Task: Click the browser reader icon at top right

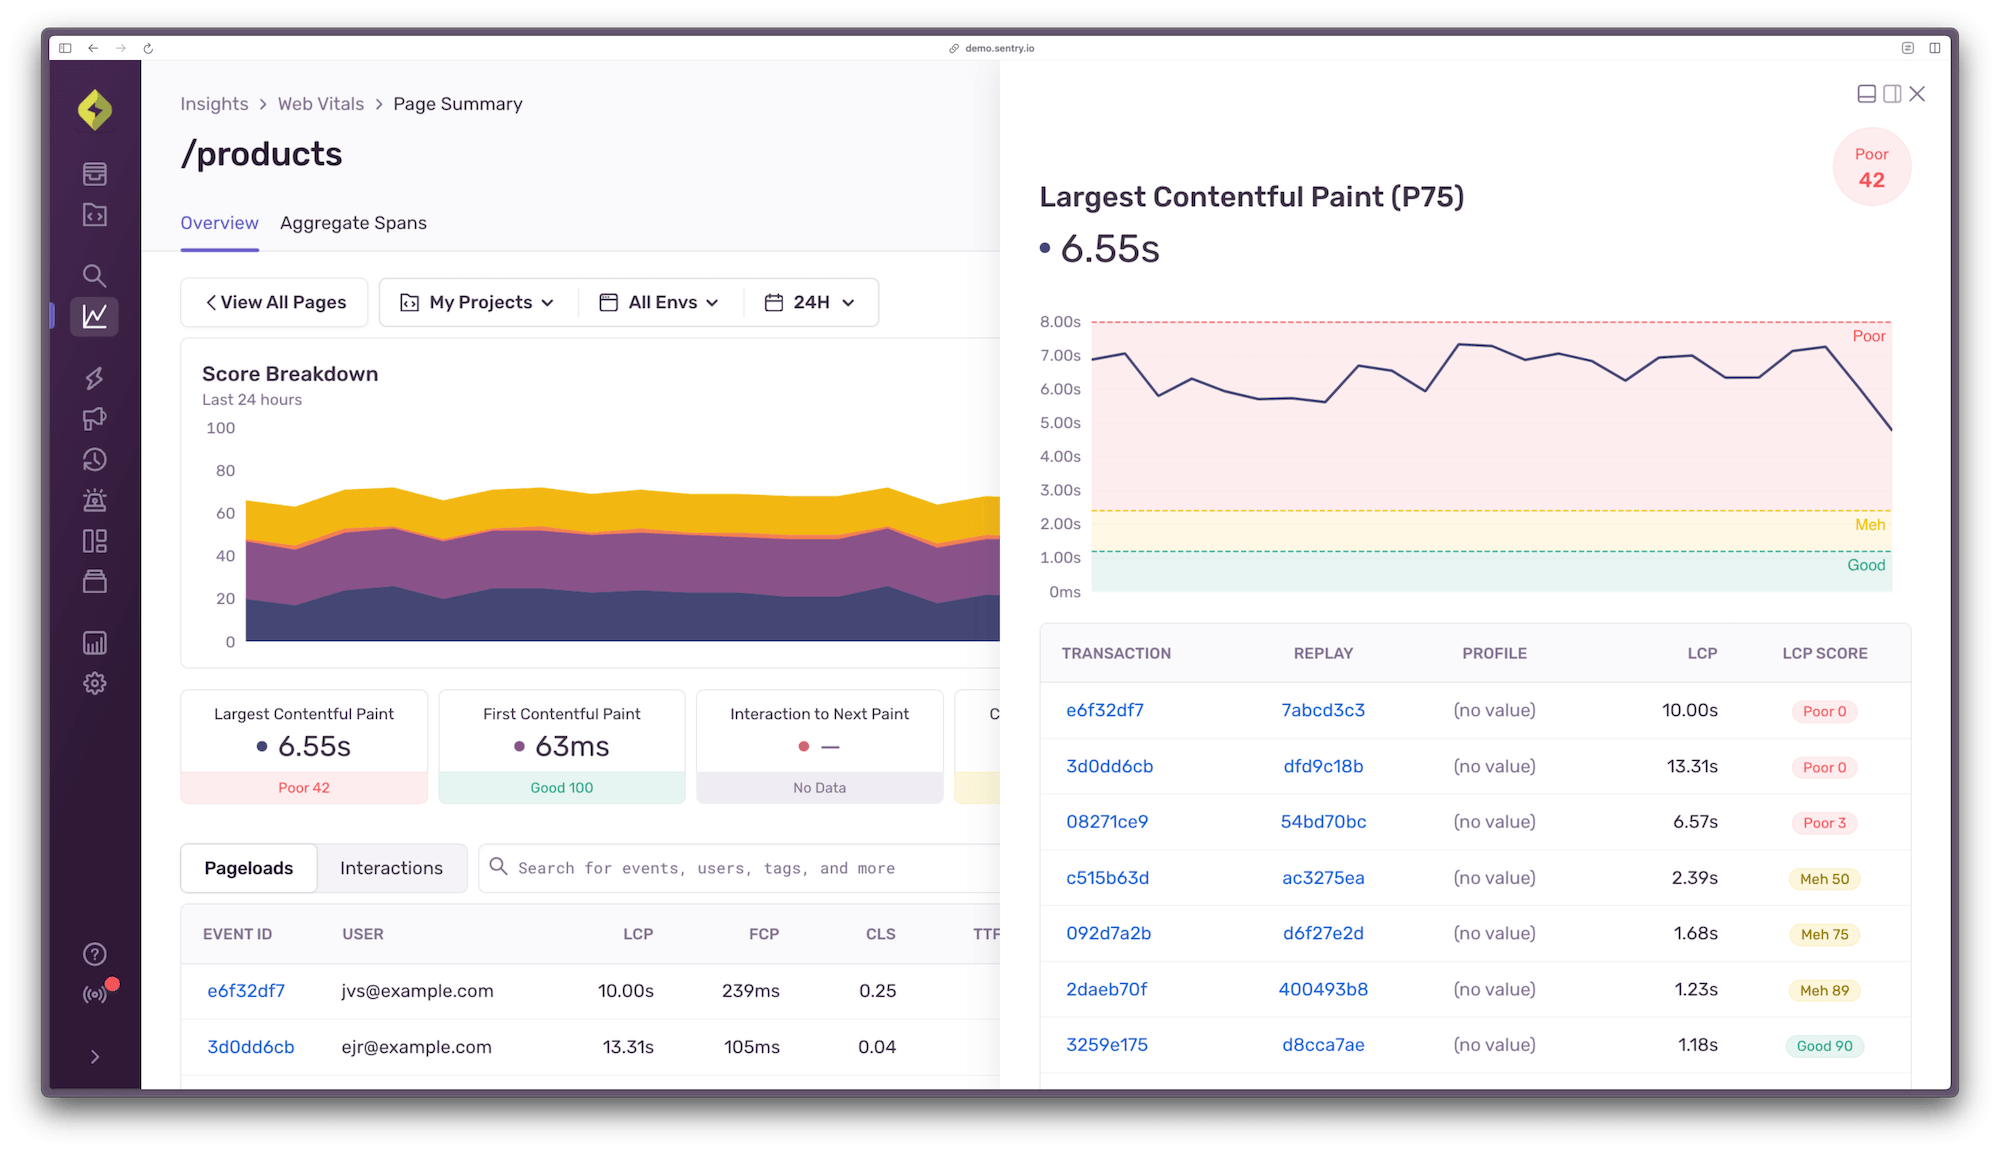Action: [x=1908, y=48]
